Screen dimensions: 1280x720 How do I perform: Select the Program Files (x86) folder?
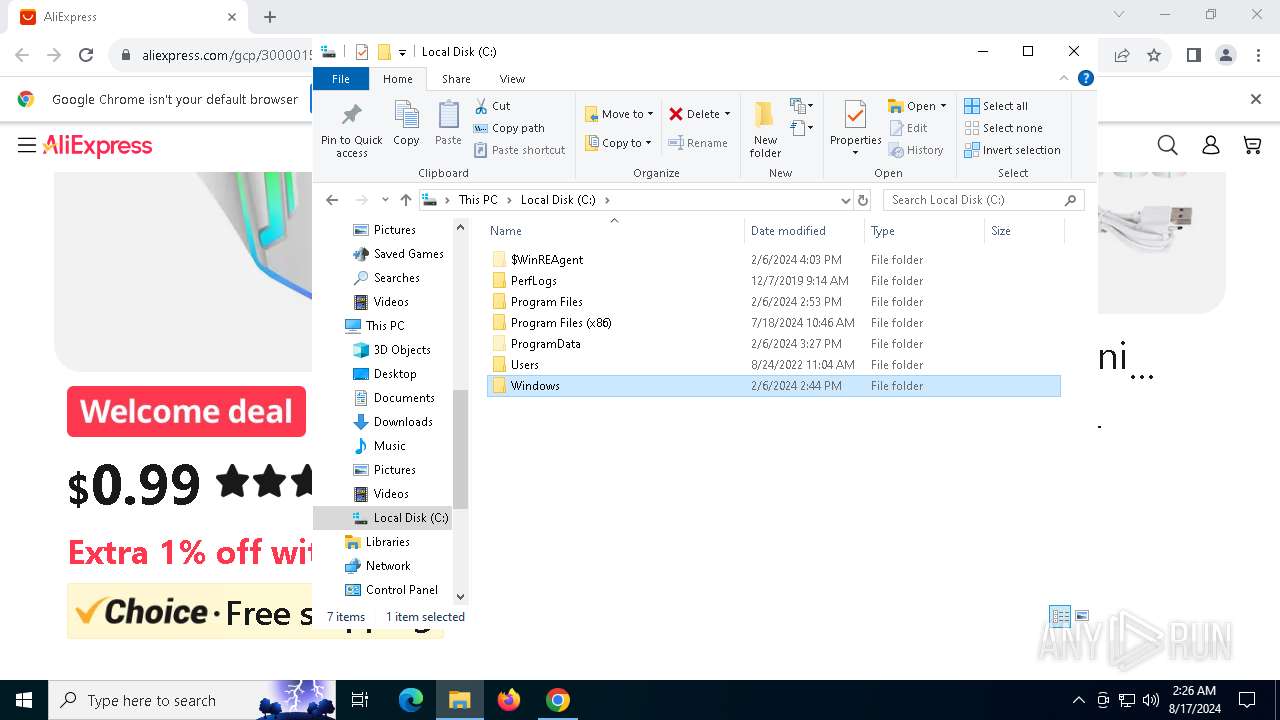(774, 323)
